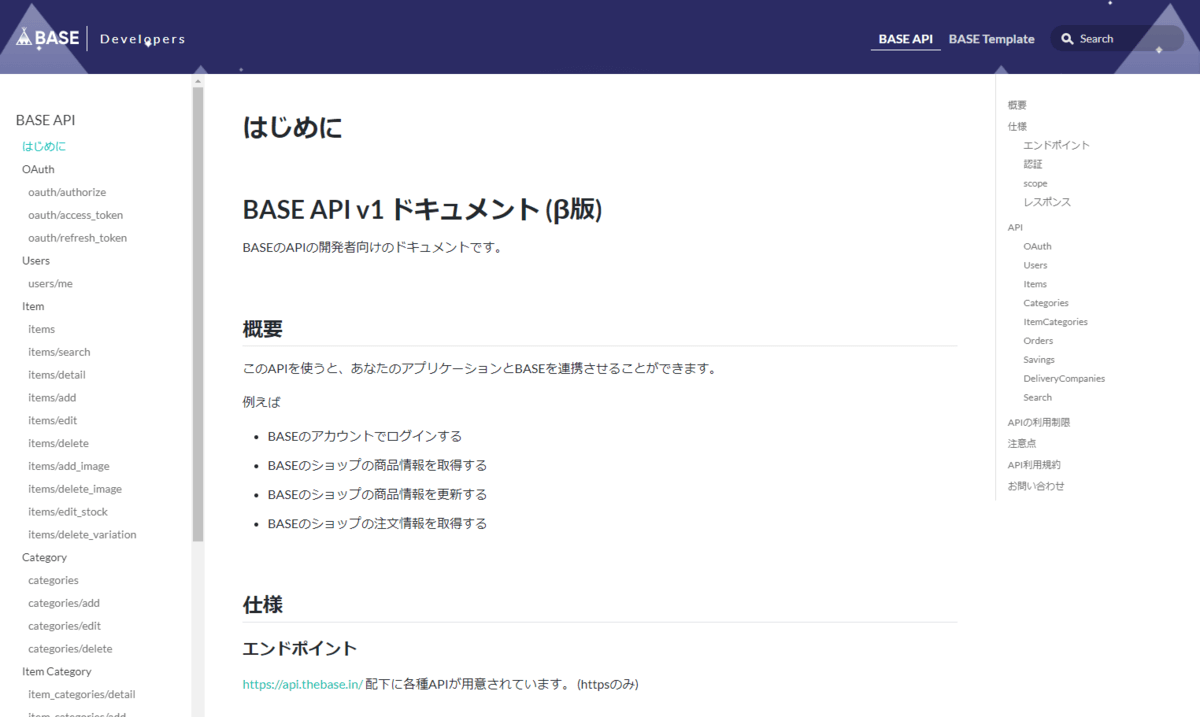Open item_categories/detail in the sidebar

point(82,695)
